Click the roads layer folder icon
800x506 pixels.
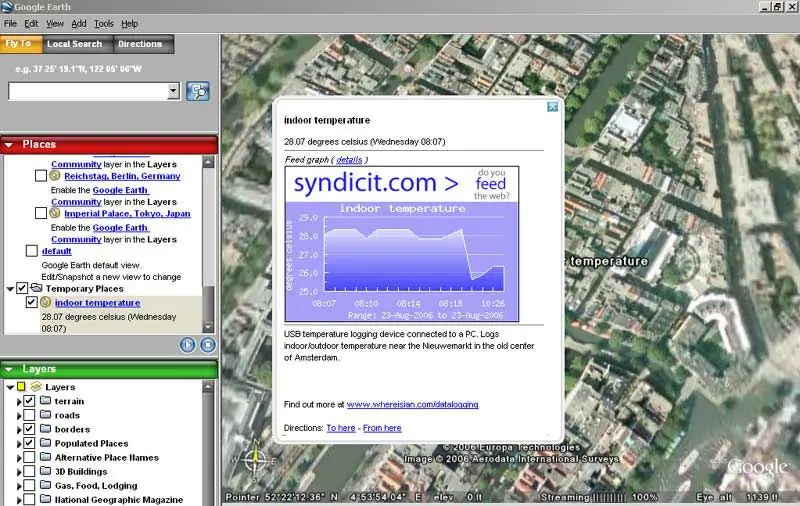[45, 415]
